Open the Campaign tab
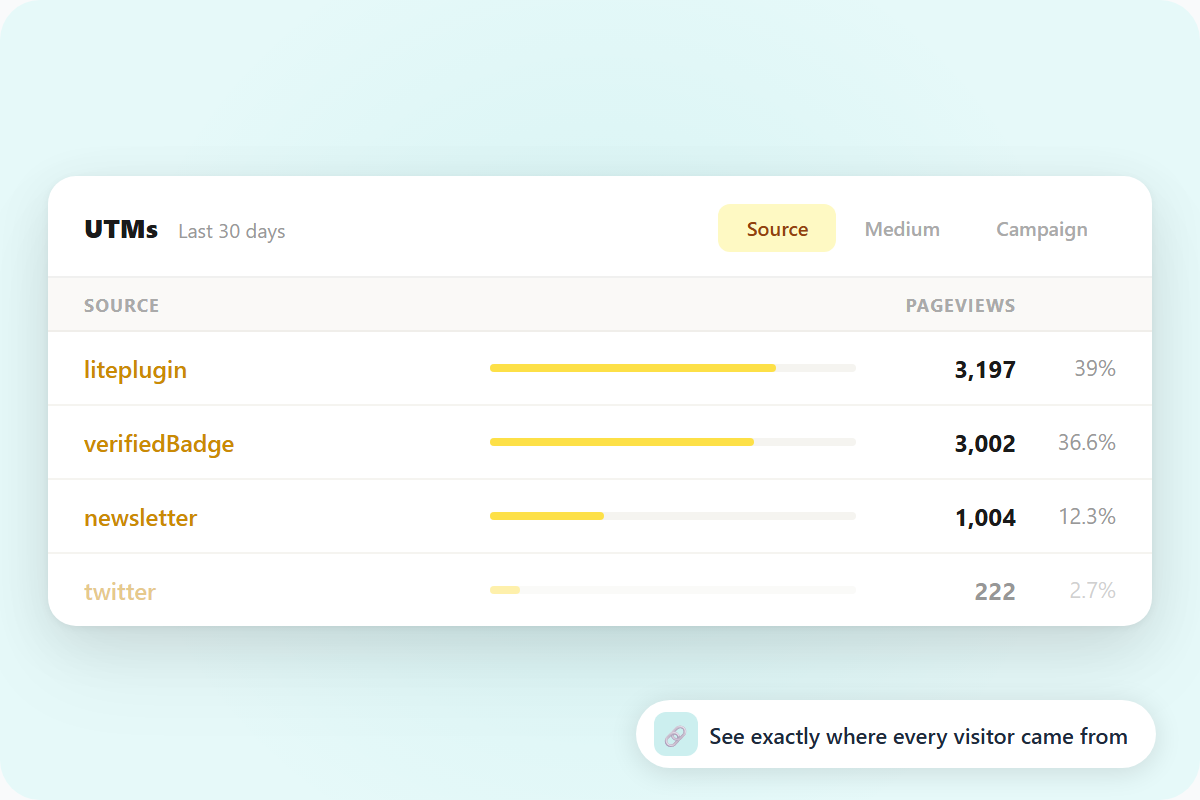Viewport: 1200px width, 800px height. tap(1042, 228)
